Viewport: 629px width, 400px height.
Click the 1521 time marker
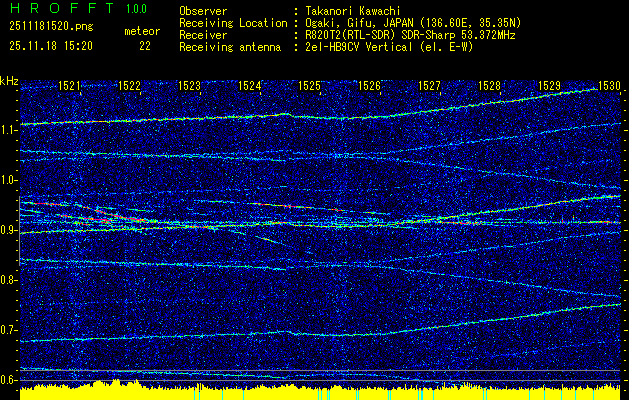coord(70,86)
